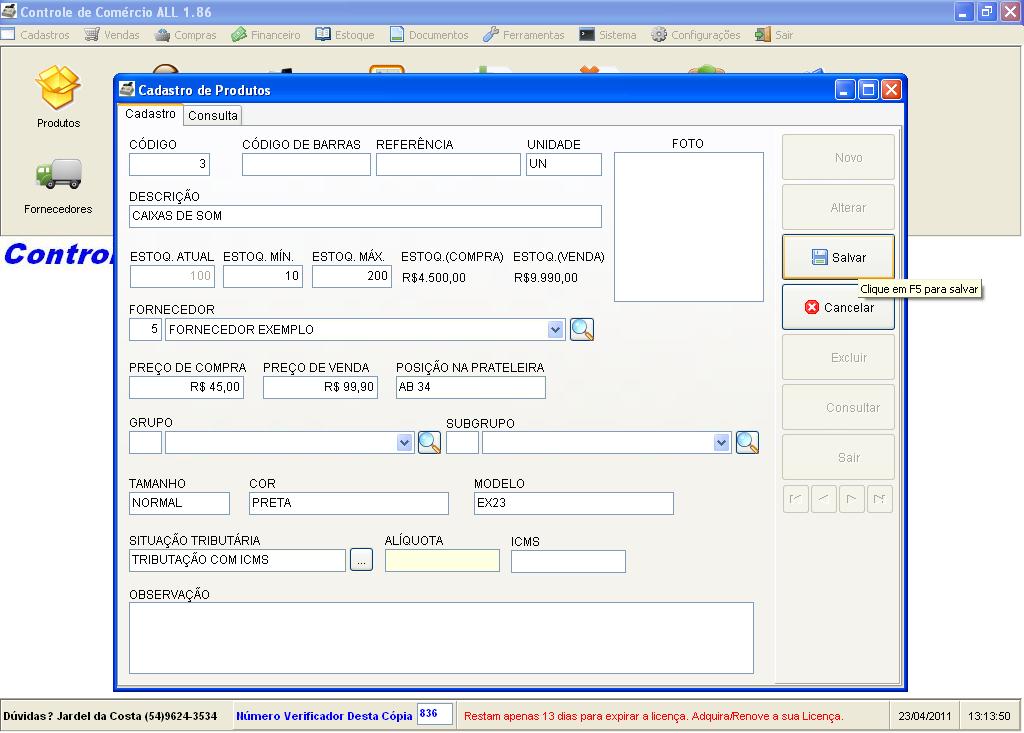Click magnifier search next to Fornecedor

582,330
